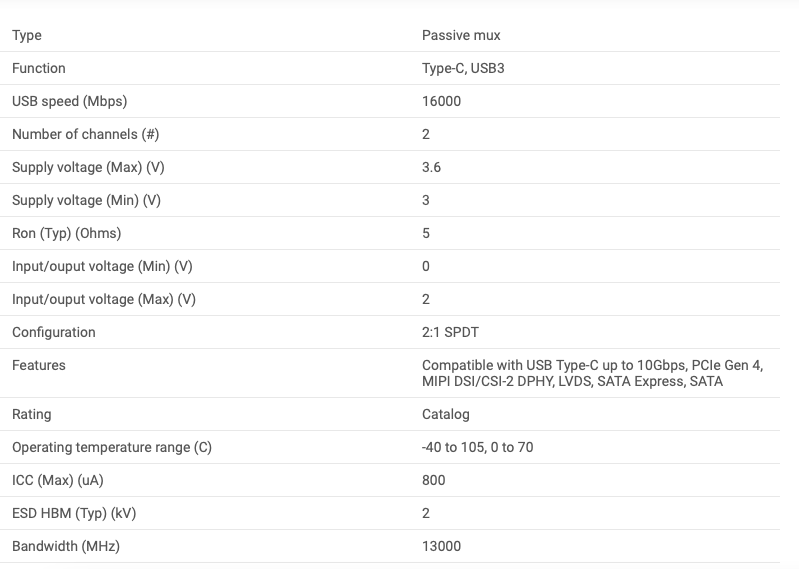
Task: Click the "Number of channels (#)" label
Action: [85, 134]
